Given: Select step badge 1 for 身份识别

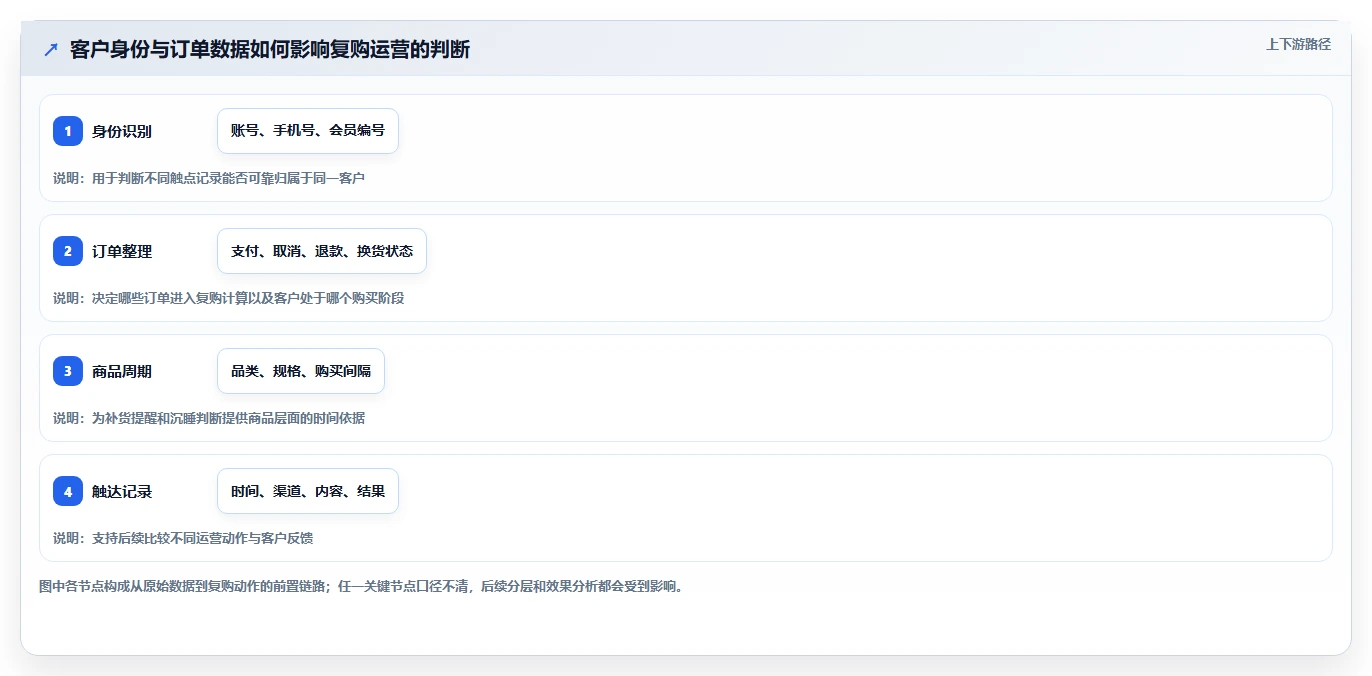Looking at the screenshot, I should (x=68, y=131).
